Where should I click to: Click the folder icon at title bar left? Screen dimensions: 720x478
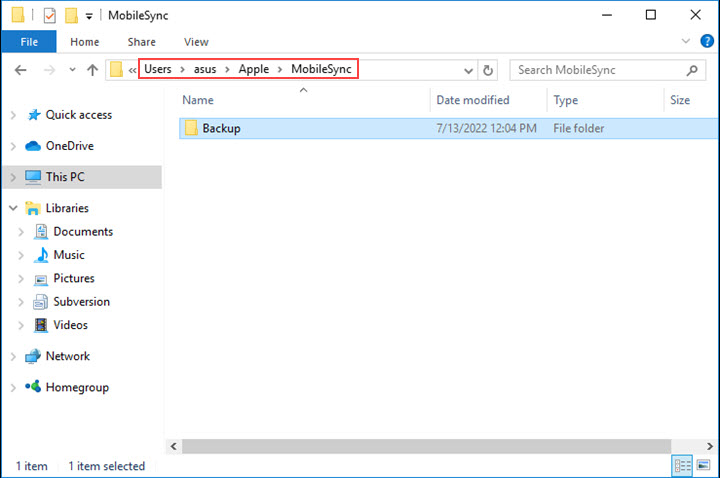(18, 15)
